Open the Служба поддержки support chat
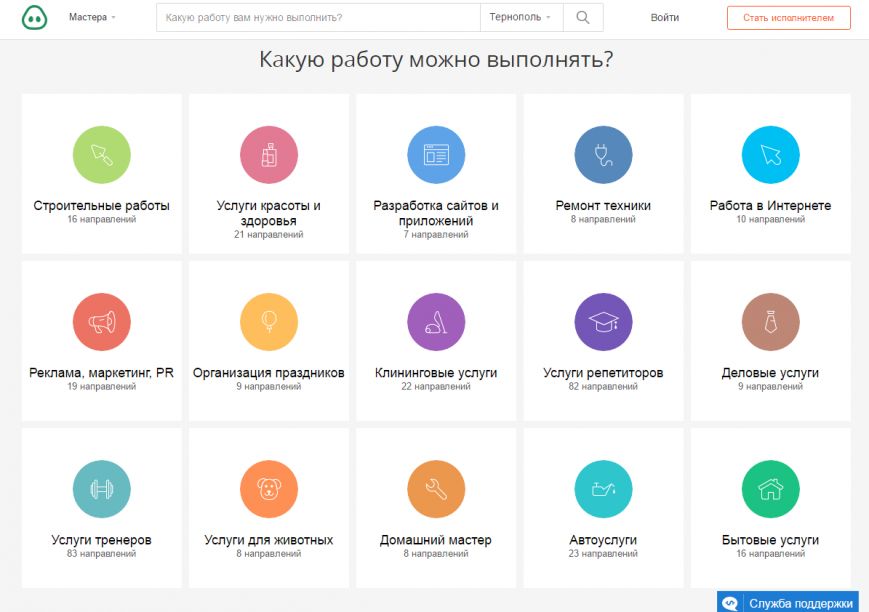The height and width of the screenshot is (612, 869). (787, 603)
